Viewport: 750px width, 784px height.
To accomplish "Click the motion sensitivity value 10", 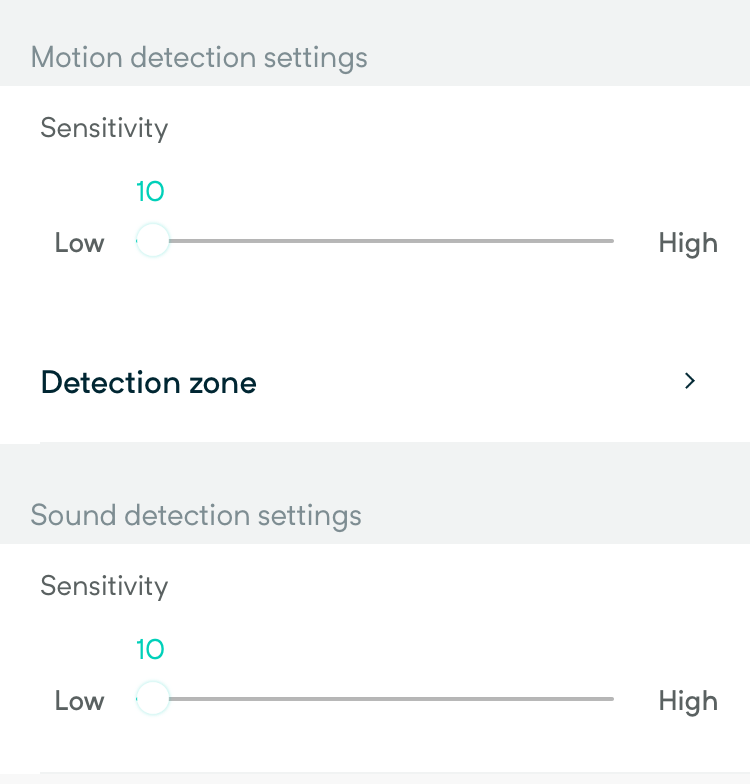I will click(150, 192).
